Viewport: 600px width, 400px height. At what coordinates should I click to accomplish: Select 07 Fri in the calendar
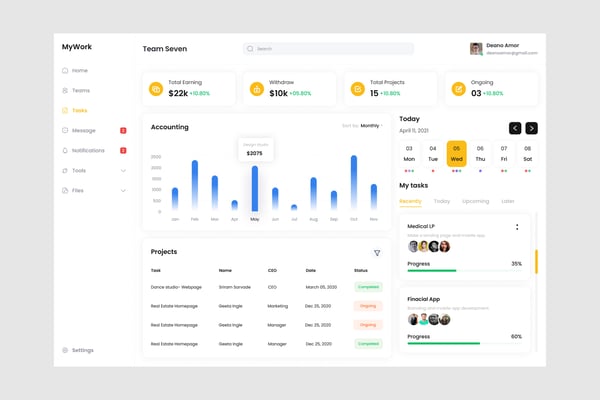point(504,154)
